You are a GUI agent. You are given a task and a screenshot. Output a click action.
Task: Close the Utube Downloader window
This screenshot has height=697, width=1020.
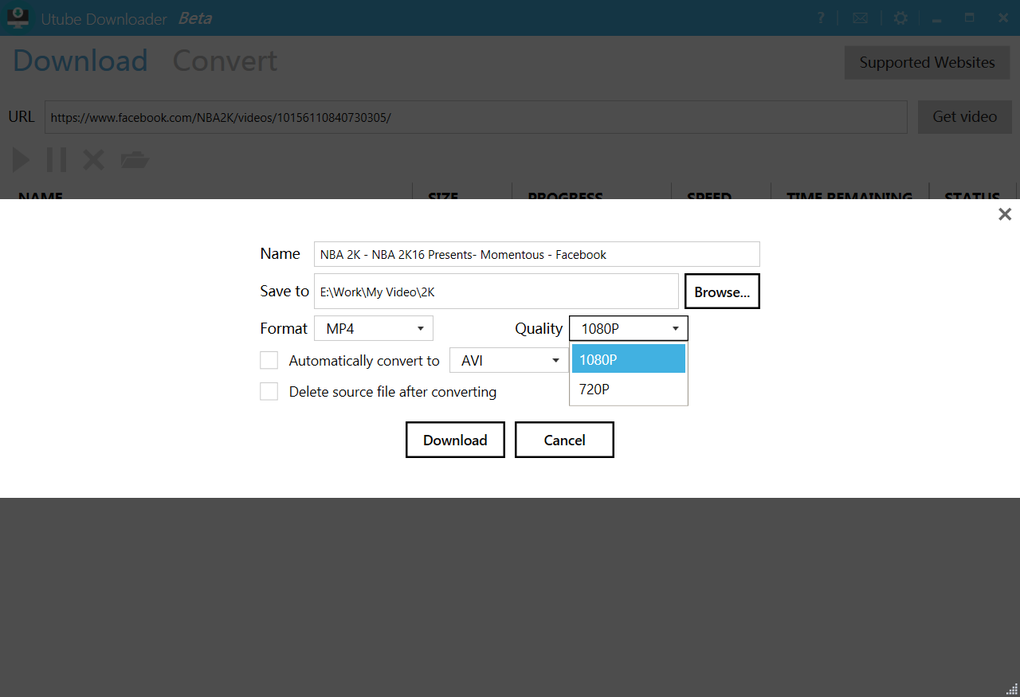(x=1003, y=18)
